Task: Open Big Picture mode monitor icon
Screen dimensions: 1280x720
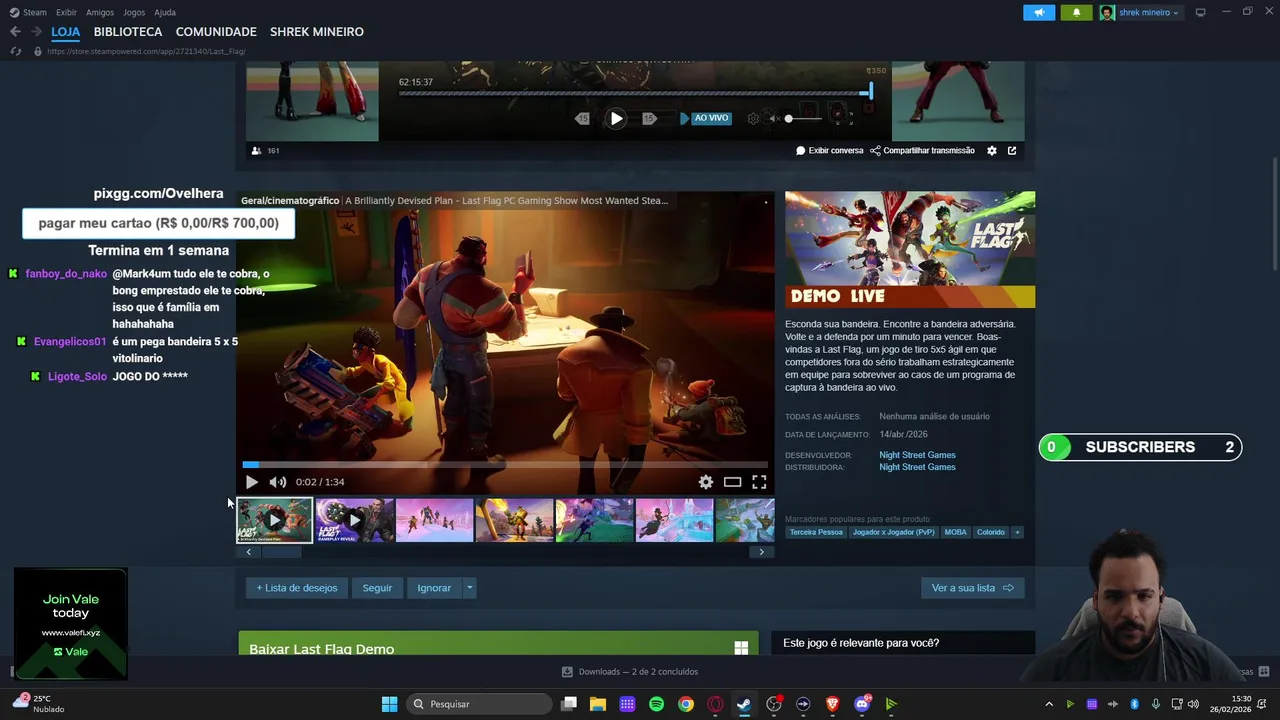Action: tap(1200, 12)
